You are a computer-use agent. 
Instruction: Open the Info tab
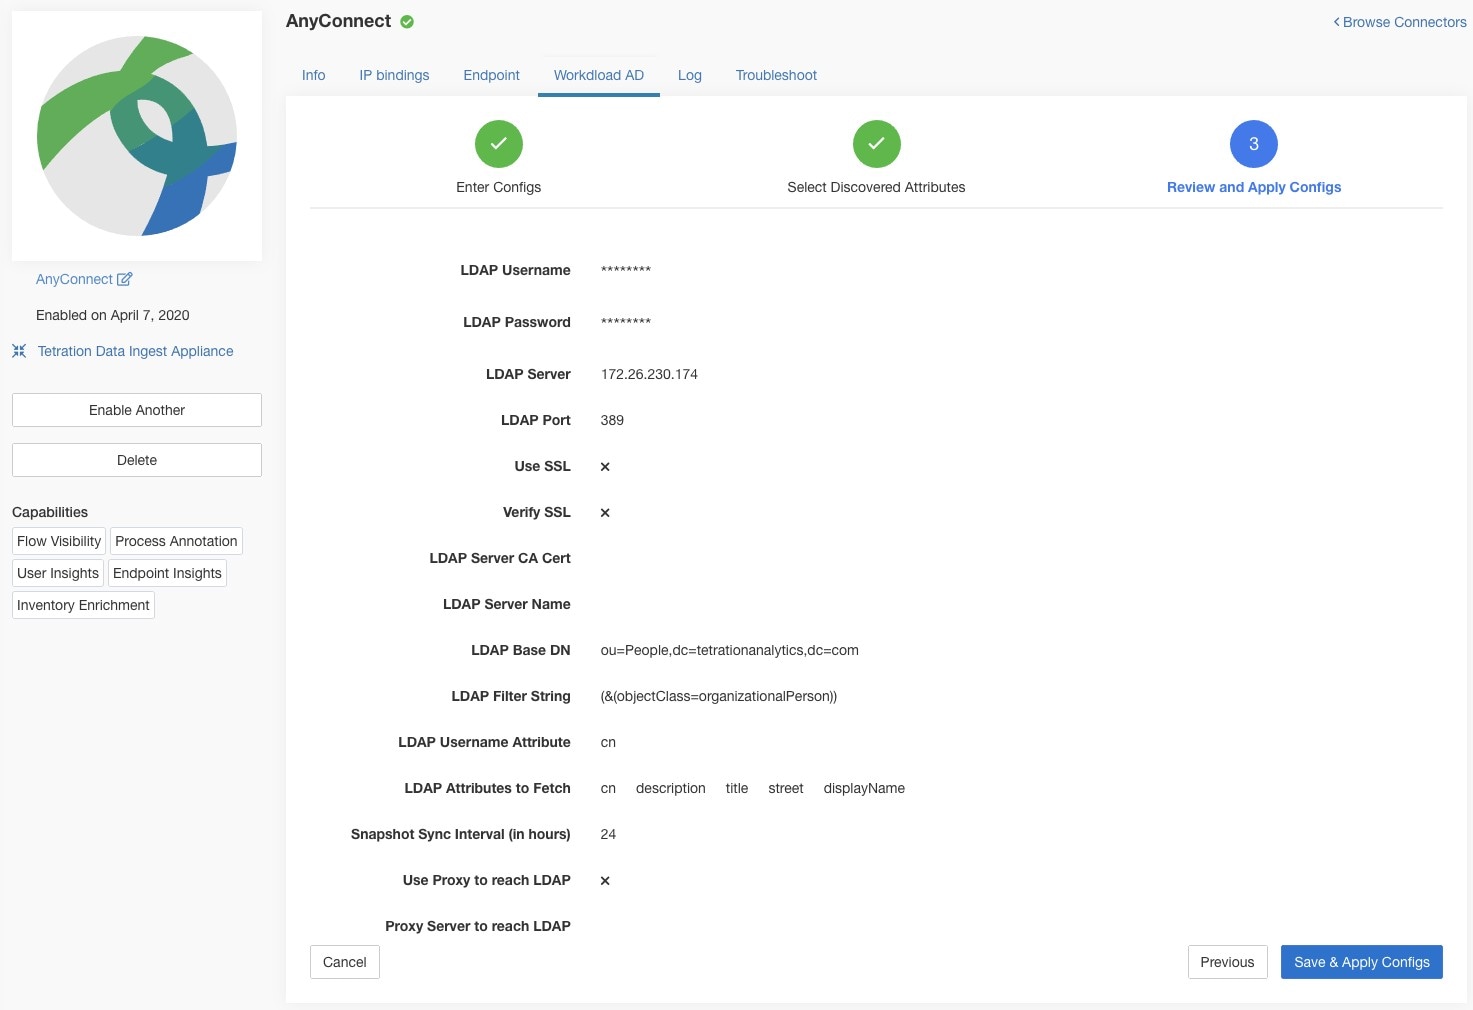[314, 75]
